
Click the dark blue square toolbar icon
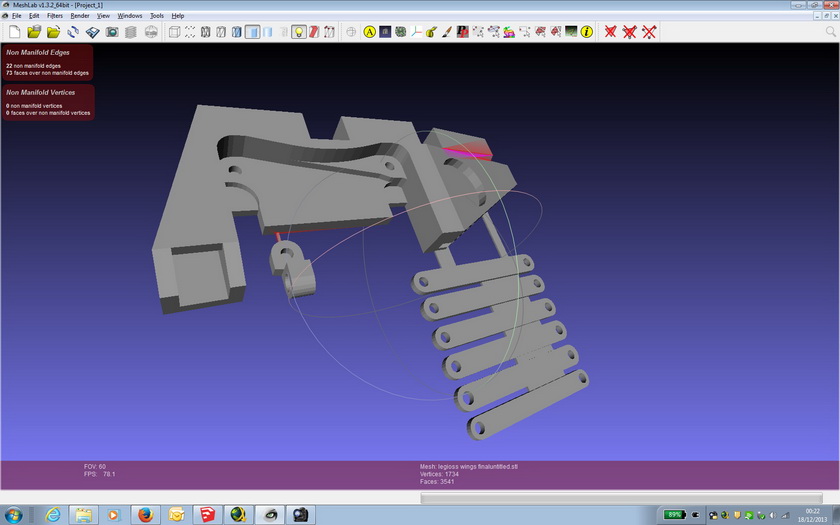point(385,32)
